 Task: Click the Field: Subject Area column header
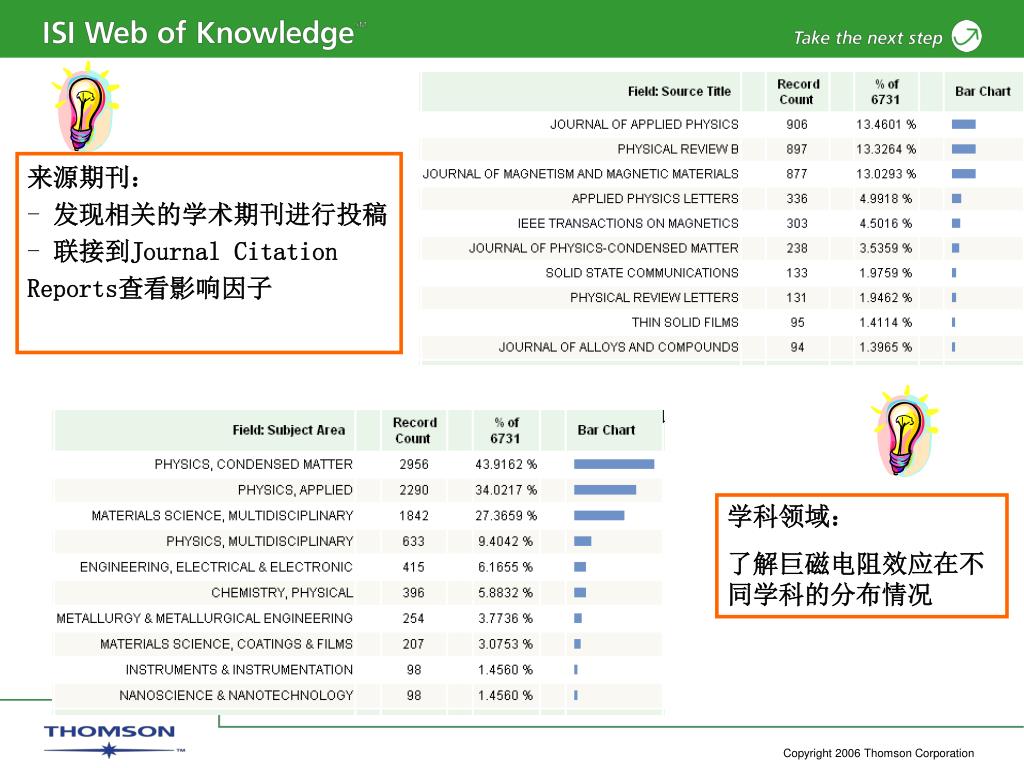(x=289, y=430)
